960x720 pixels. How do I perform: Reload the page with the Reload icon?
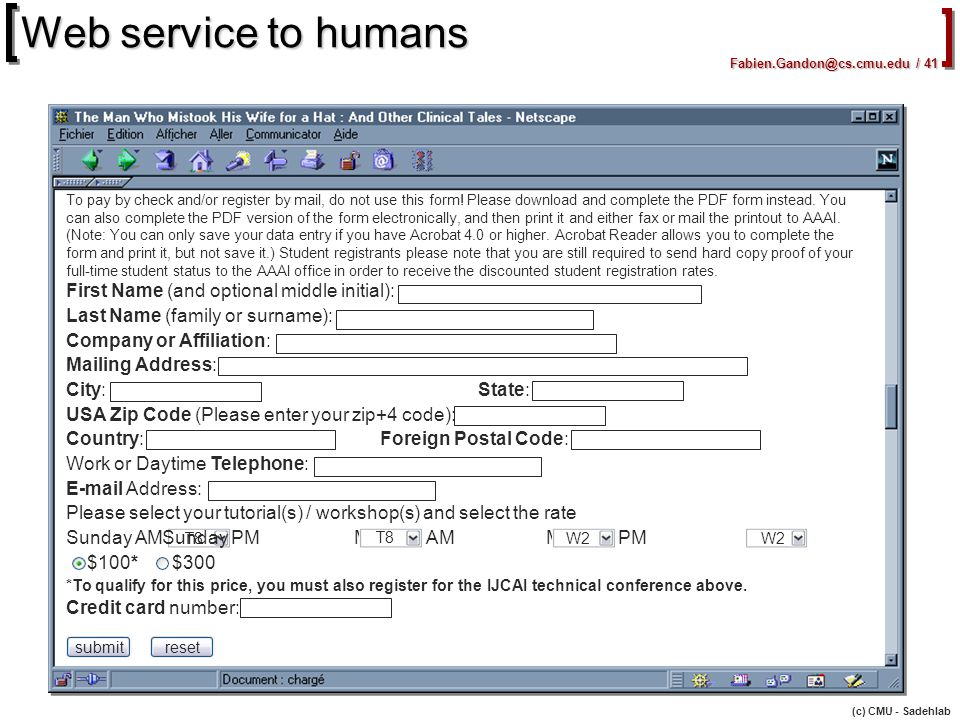click(165, 160)
